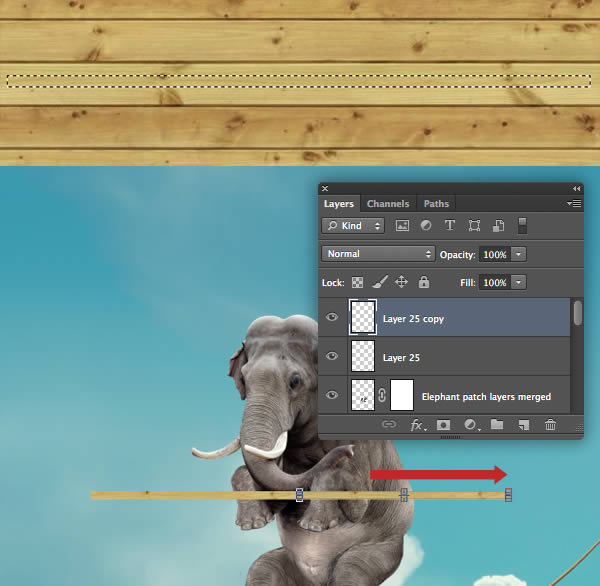The height and width of the screenshot is (586, 600).
Task: Click the Opacity value field
Action: click(x=495, y=254)
